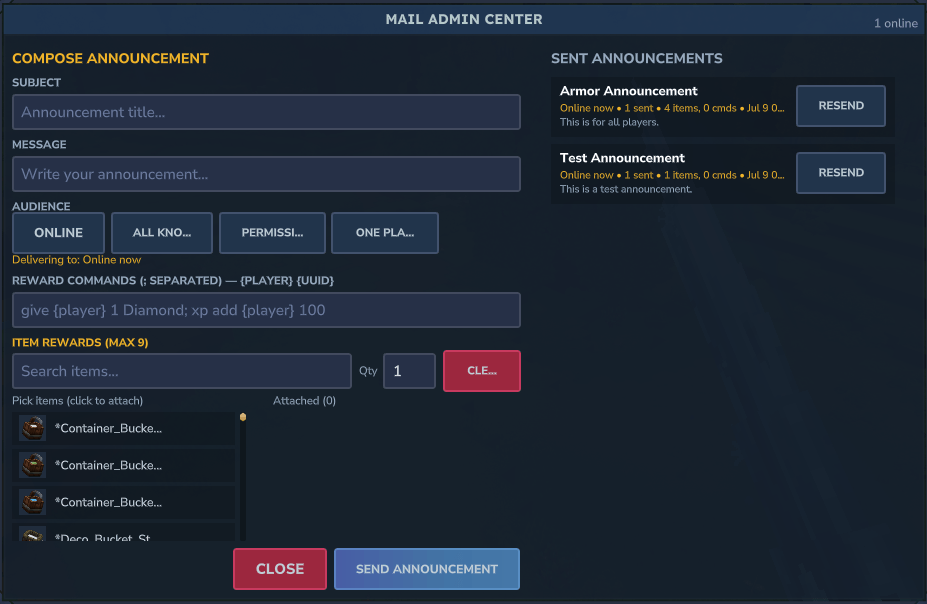Click 'This is a test announcement.' text
927x604 pixels.
tap(625, 189)
